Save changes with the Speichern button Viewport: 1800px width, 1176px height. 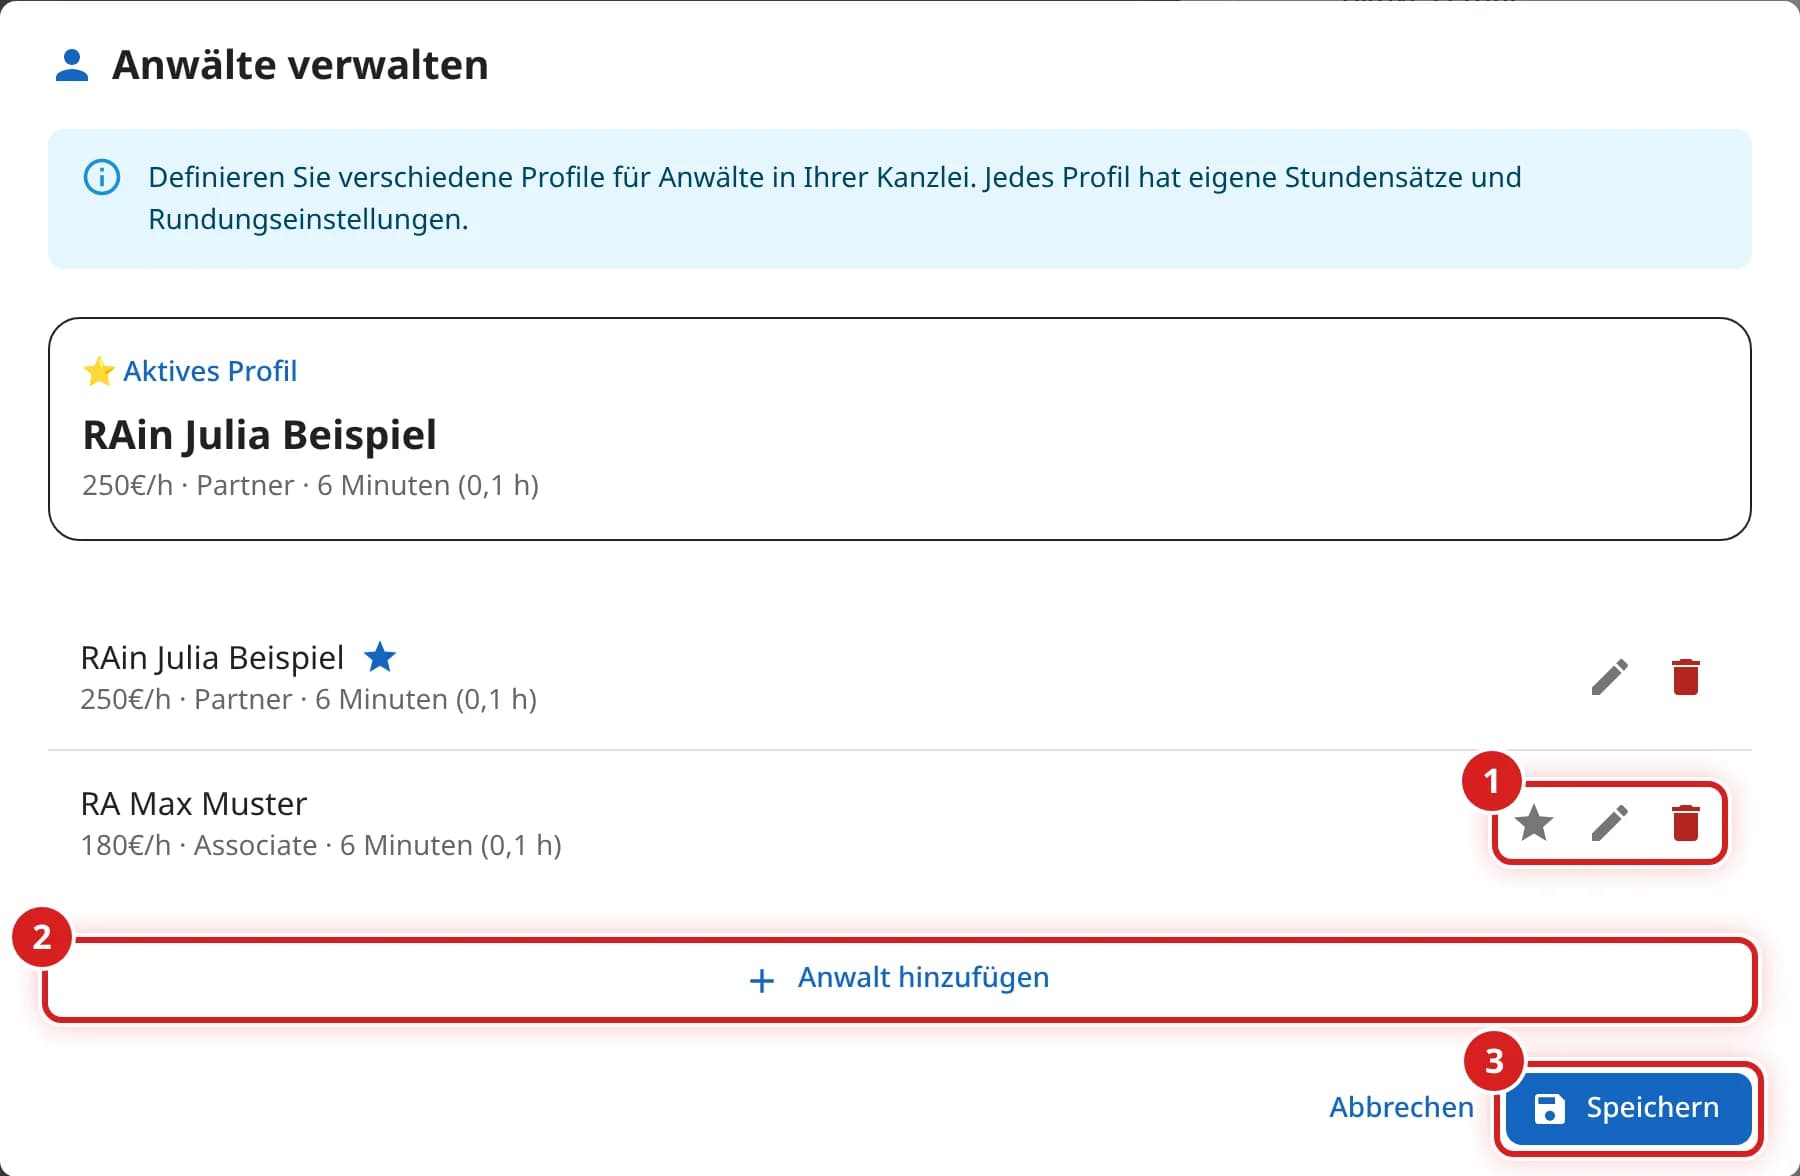click(x=1628, y=1108)
